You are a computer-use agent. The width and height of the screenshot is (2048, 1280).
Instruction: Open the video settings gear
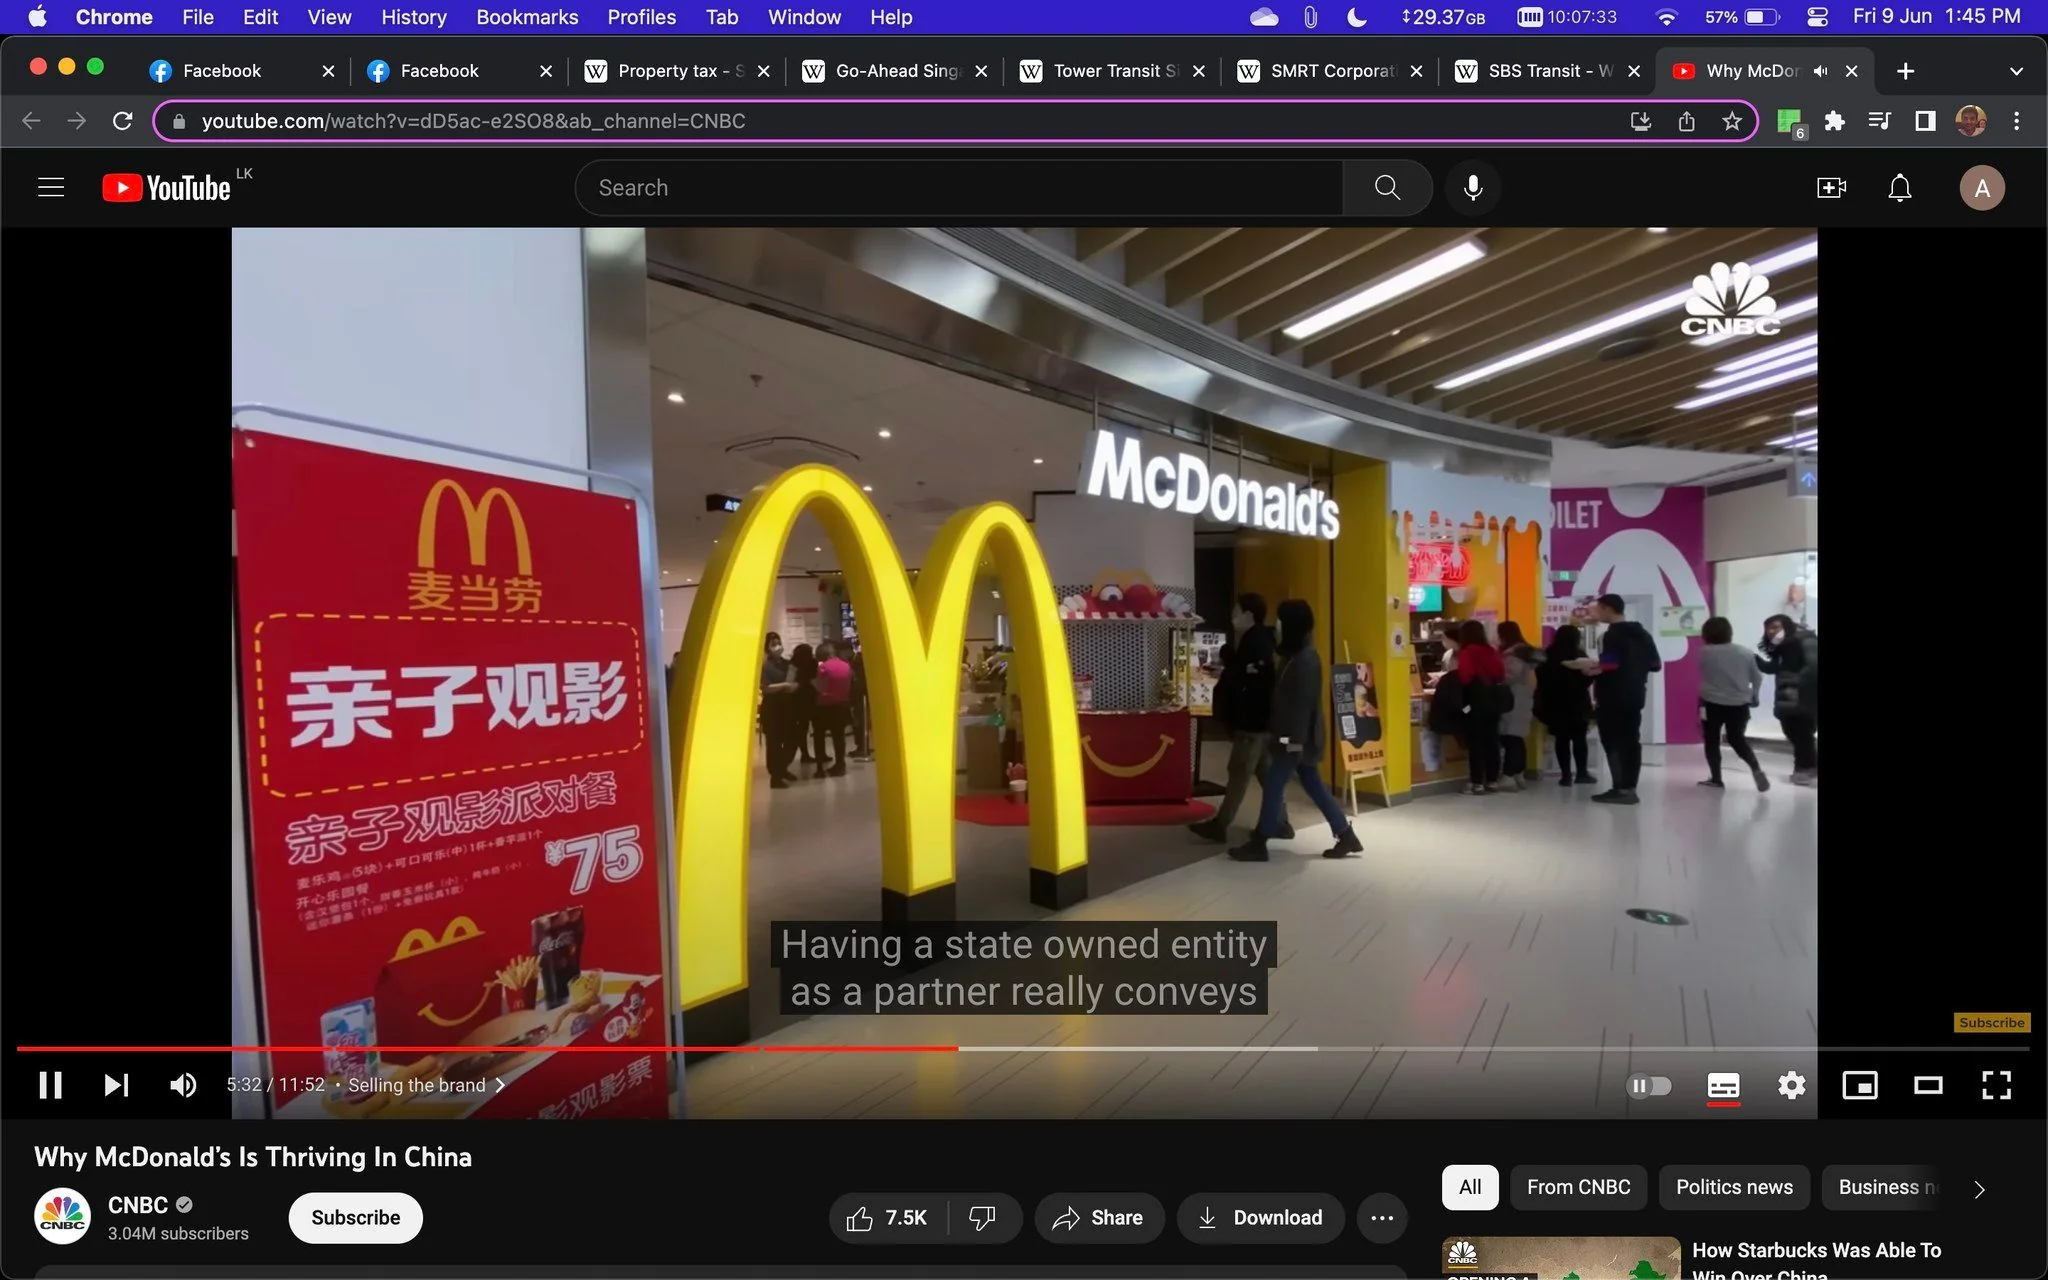pyautogui.click(x=1791, y=1085)
